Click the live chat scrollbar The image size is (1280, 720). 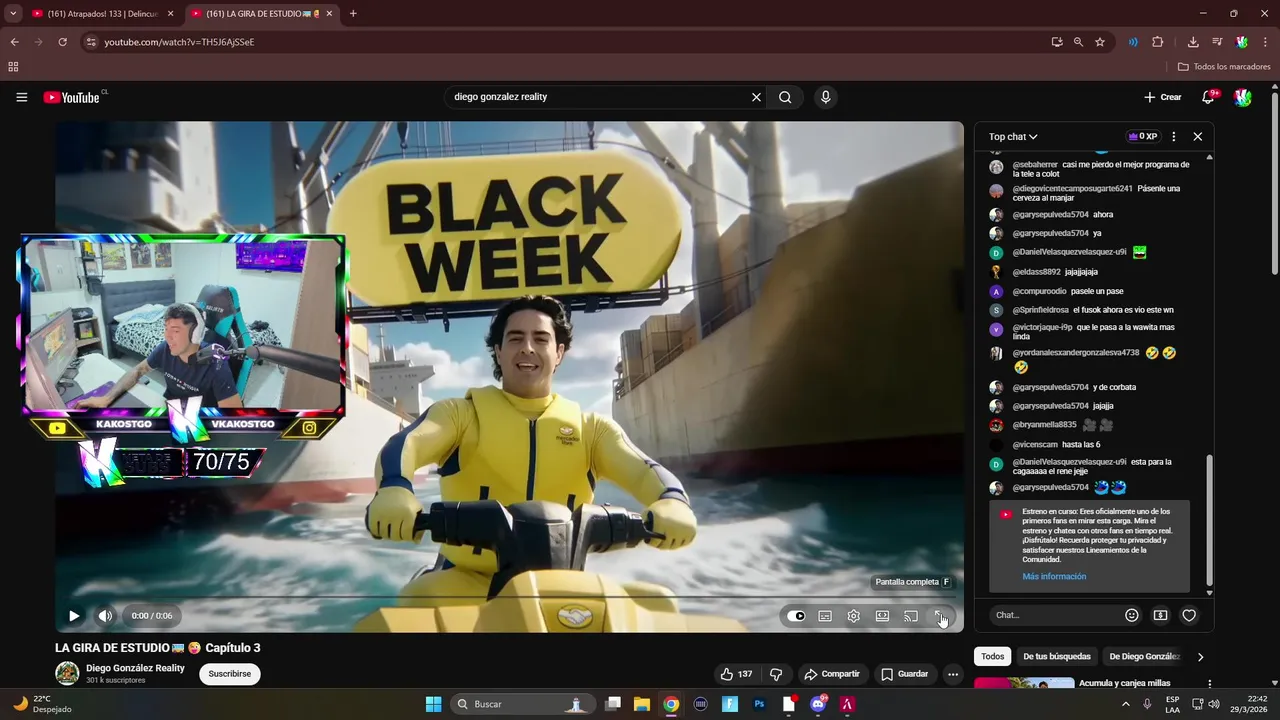click(1209, 520)
